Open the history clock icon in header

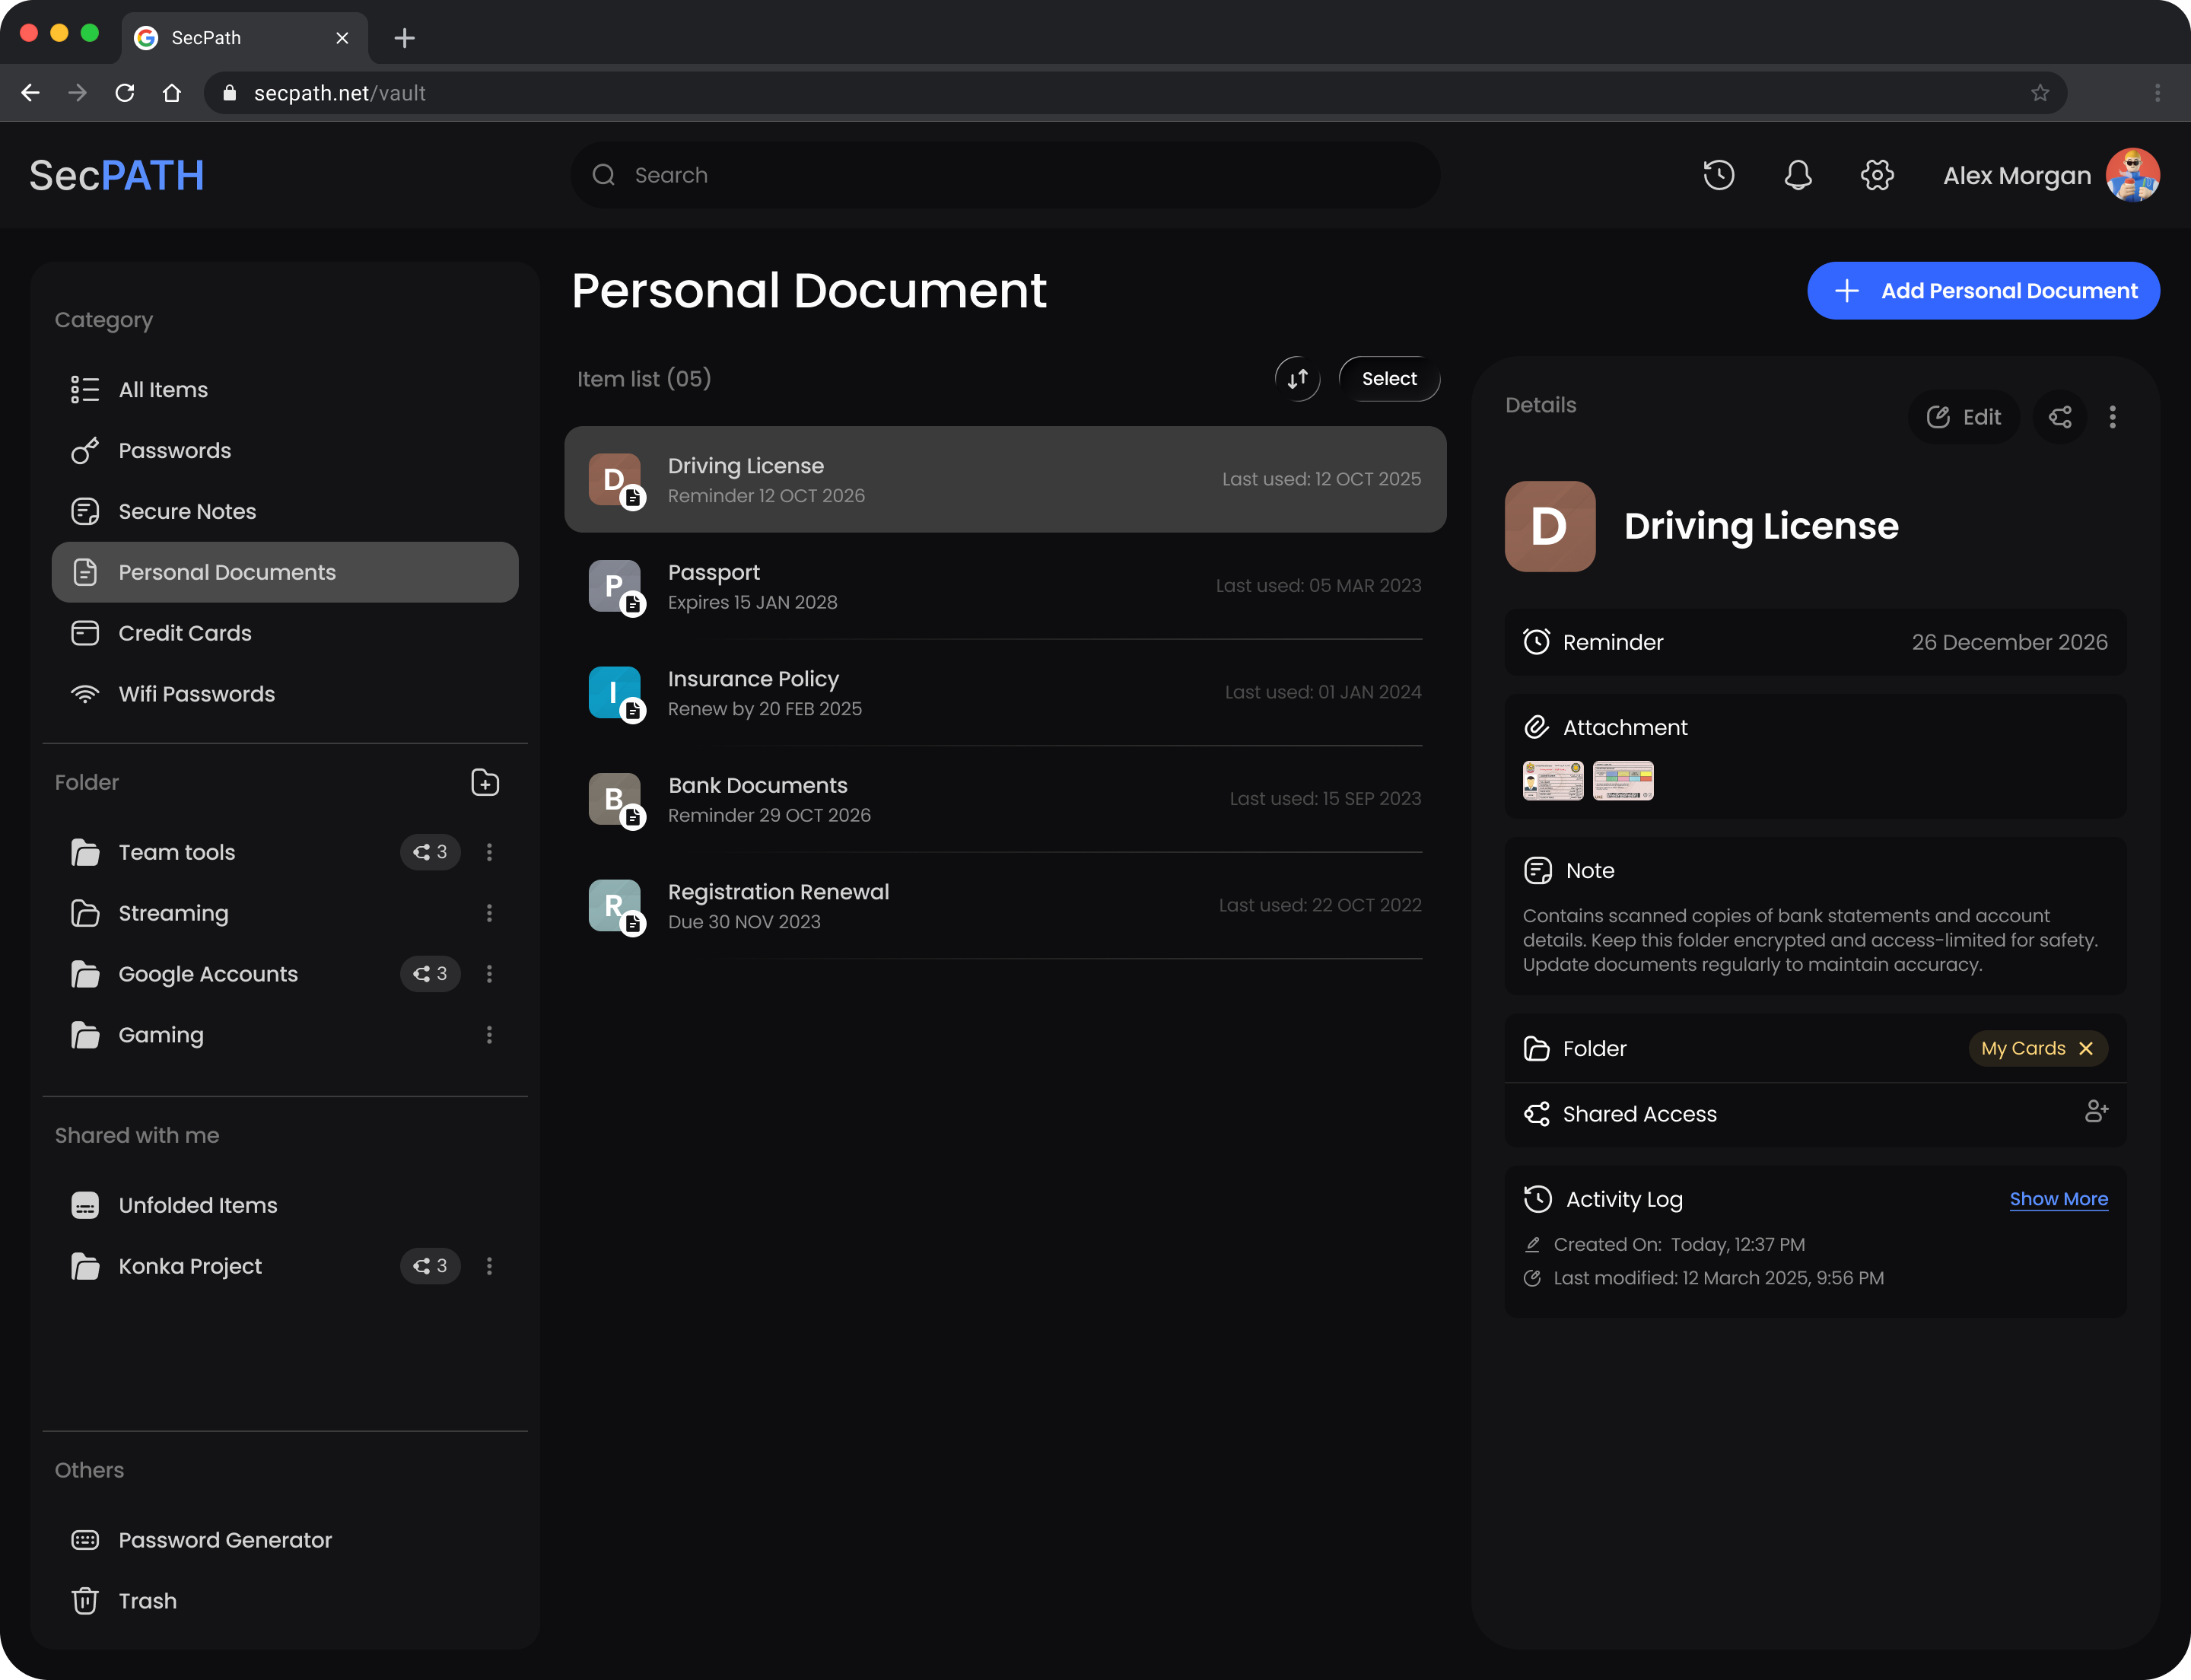[1718, 175]
